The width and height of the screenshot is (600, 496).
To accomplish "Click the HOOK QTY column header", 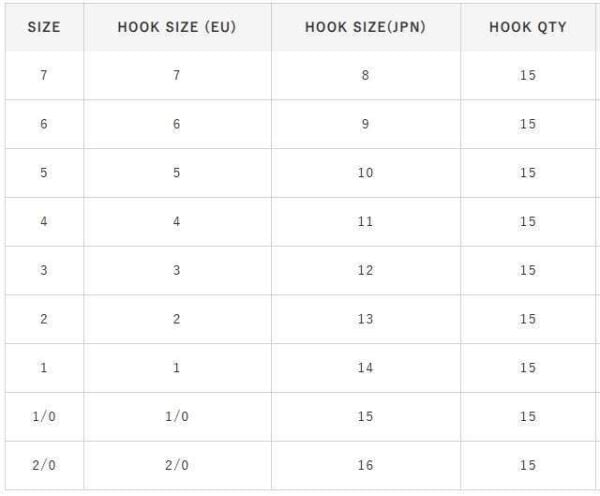I will (527, 27).
